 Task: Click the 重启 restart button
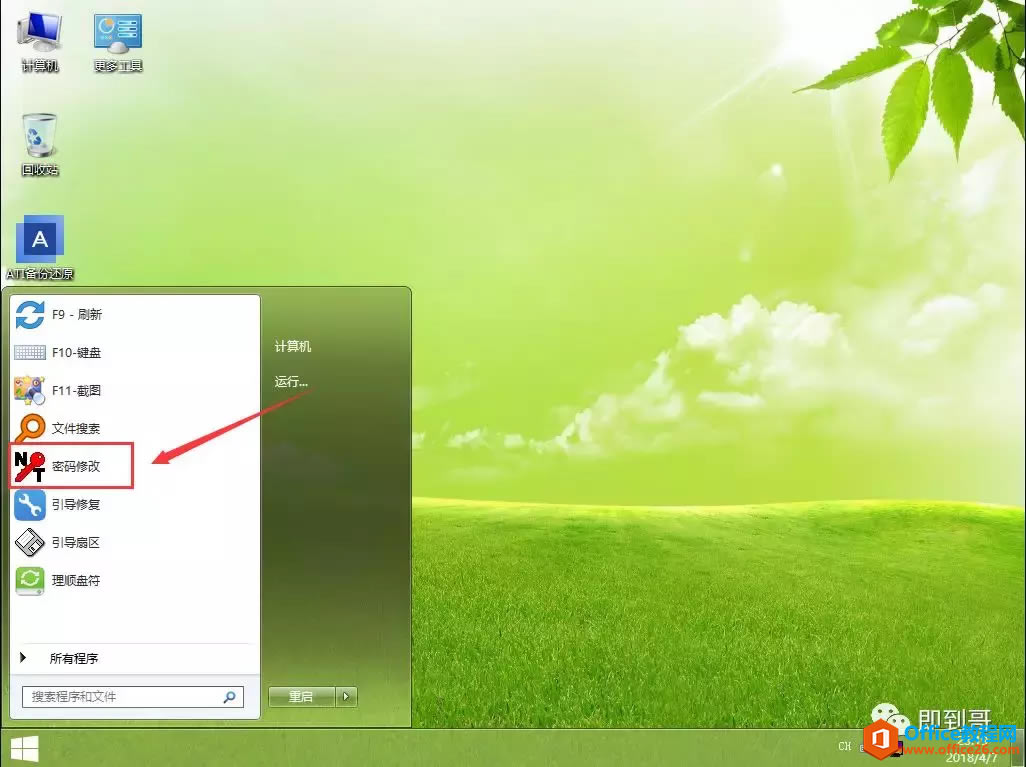point(301,697)
